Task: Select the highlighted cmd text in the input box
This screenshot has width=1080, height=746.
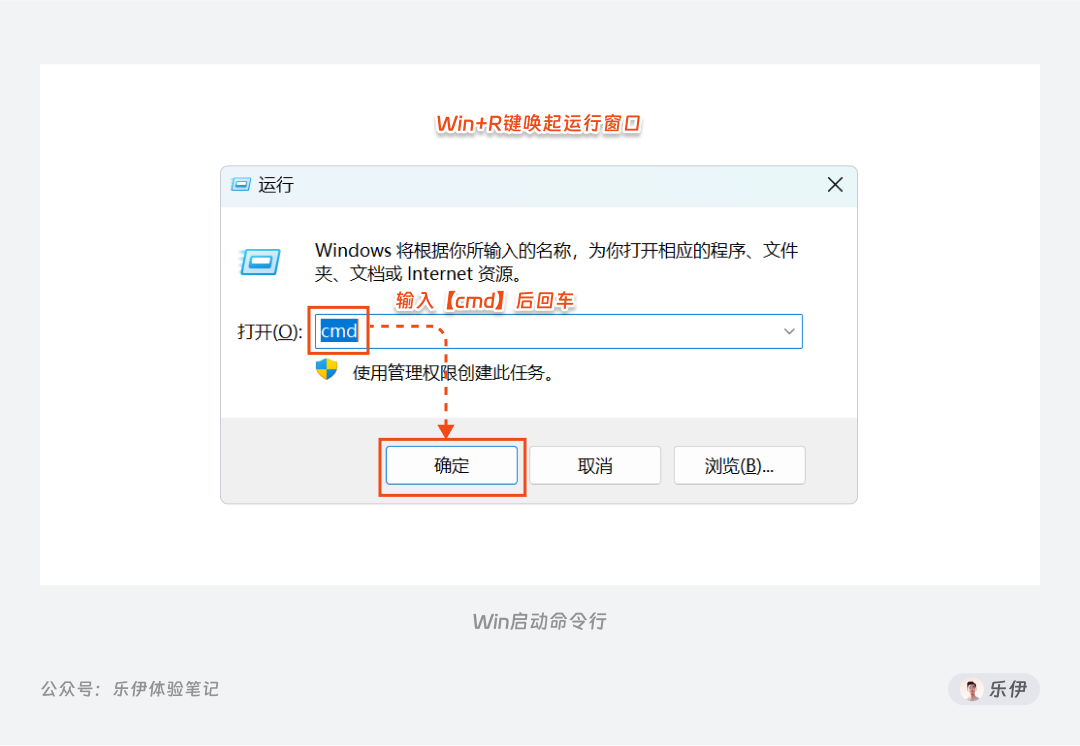Action: 339,331
